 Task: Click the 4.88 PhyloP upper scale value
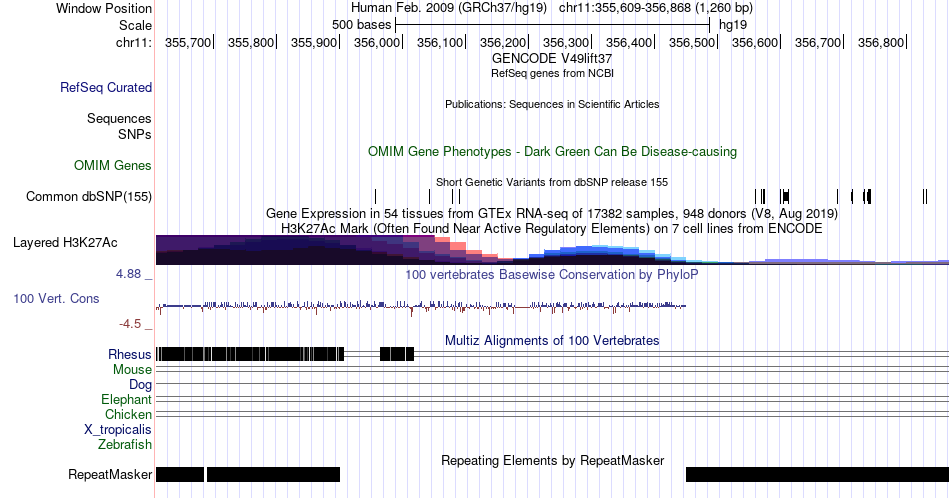(128, 274)
